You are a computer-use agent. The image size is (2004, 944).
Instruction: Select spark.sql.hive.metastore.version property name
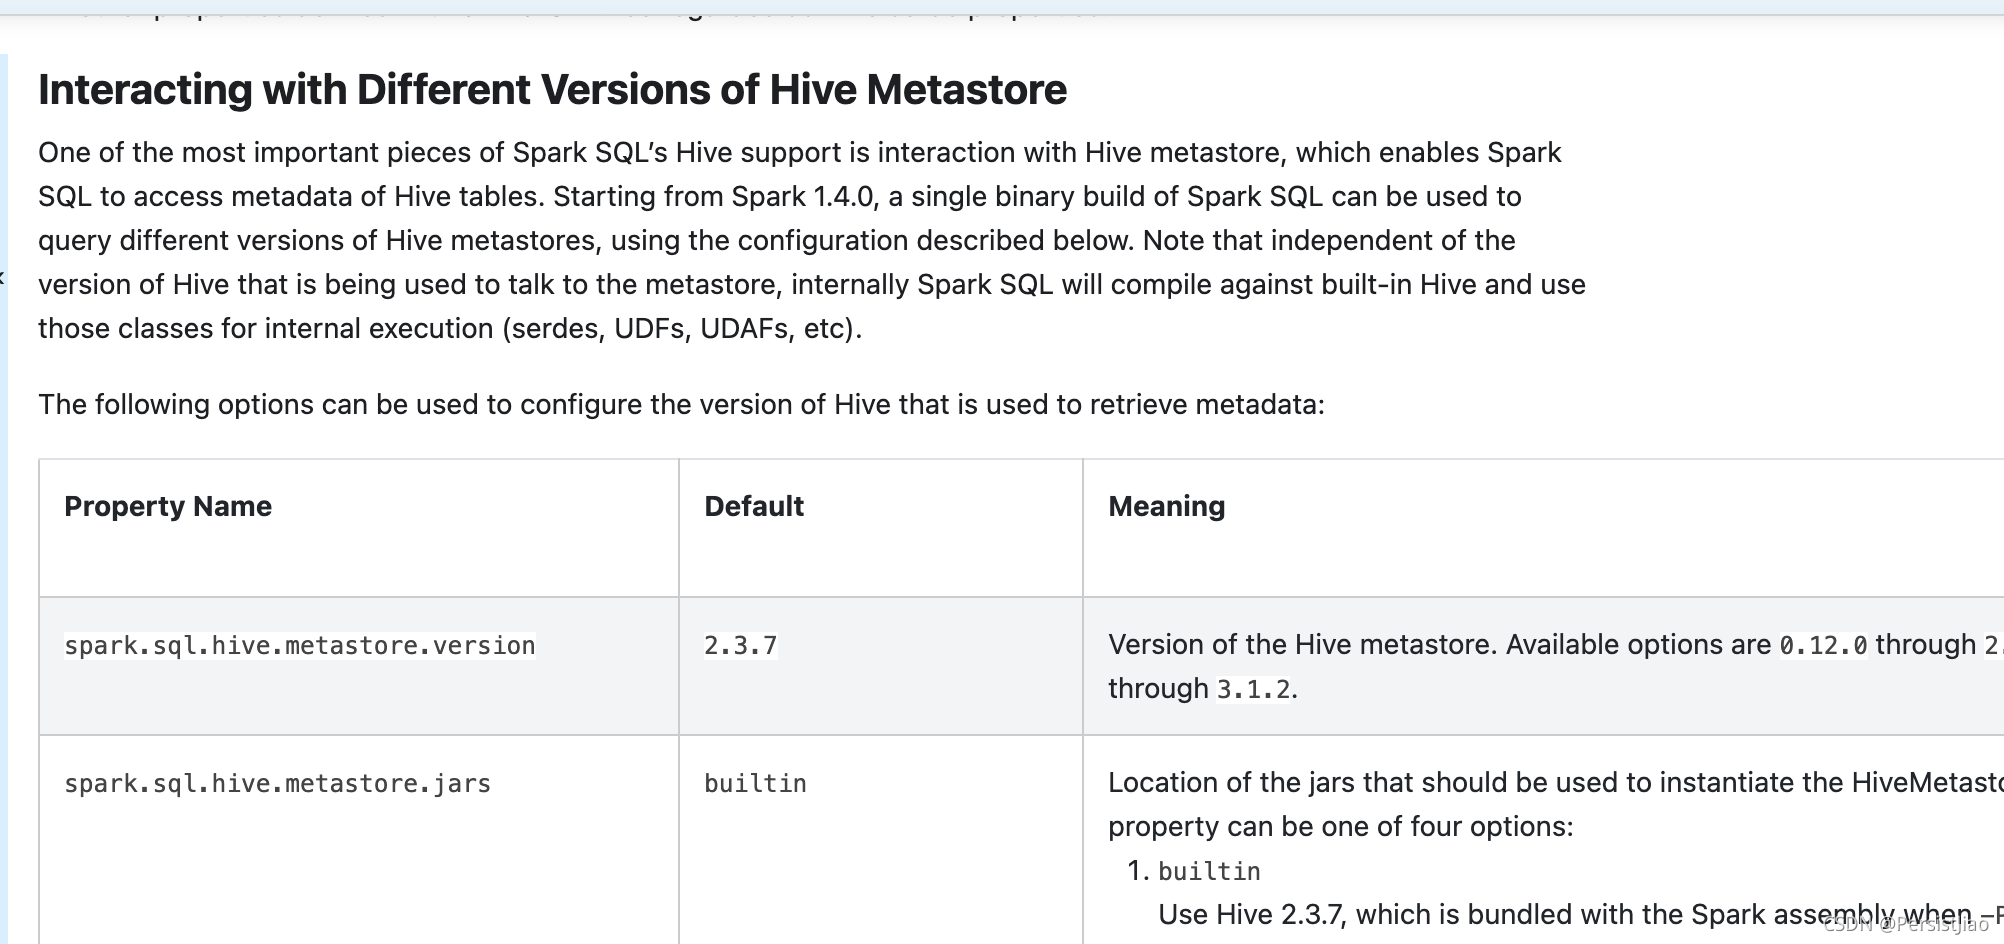[x=300, y=646]
